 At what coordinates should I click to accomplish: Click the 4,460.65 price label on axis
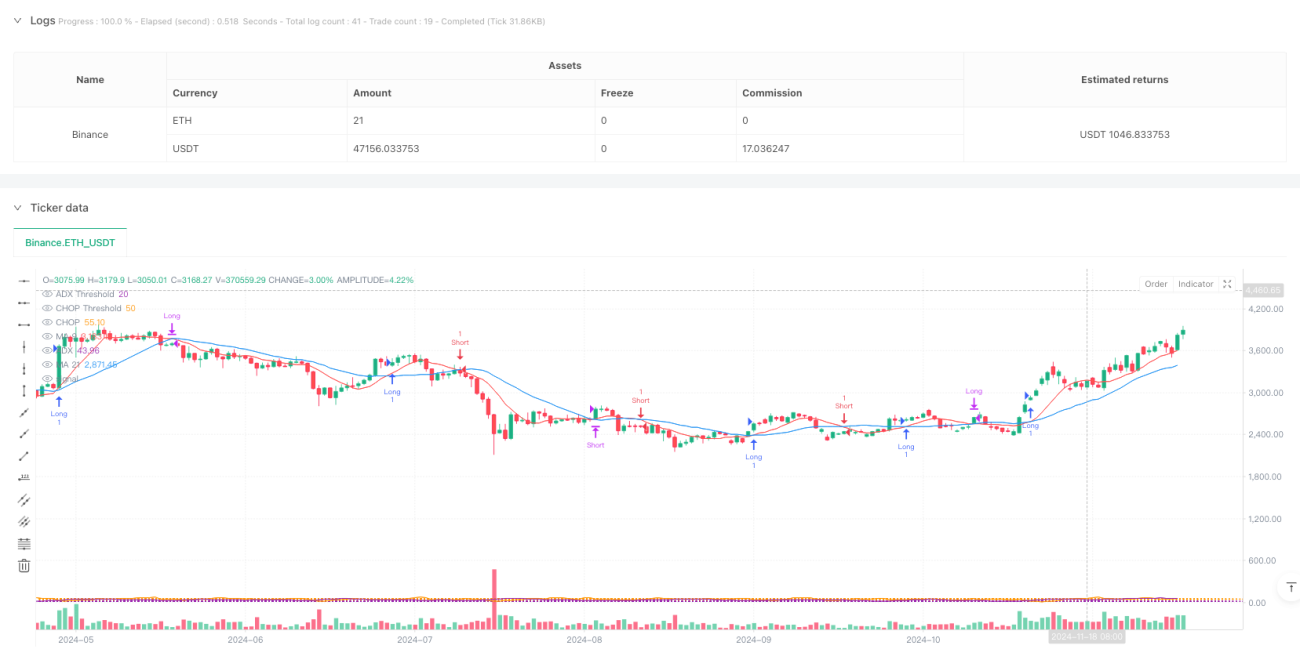1263,290
